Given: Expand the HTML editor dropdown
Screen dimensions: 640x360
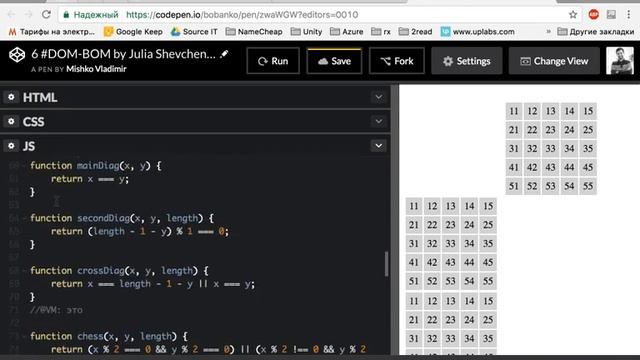Looking at the screenshot, I should pos(378,97).
